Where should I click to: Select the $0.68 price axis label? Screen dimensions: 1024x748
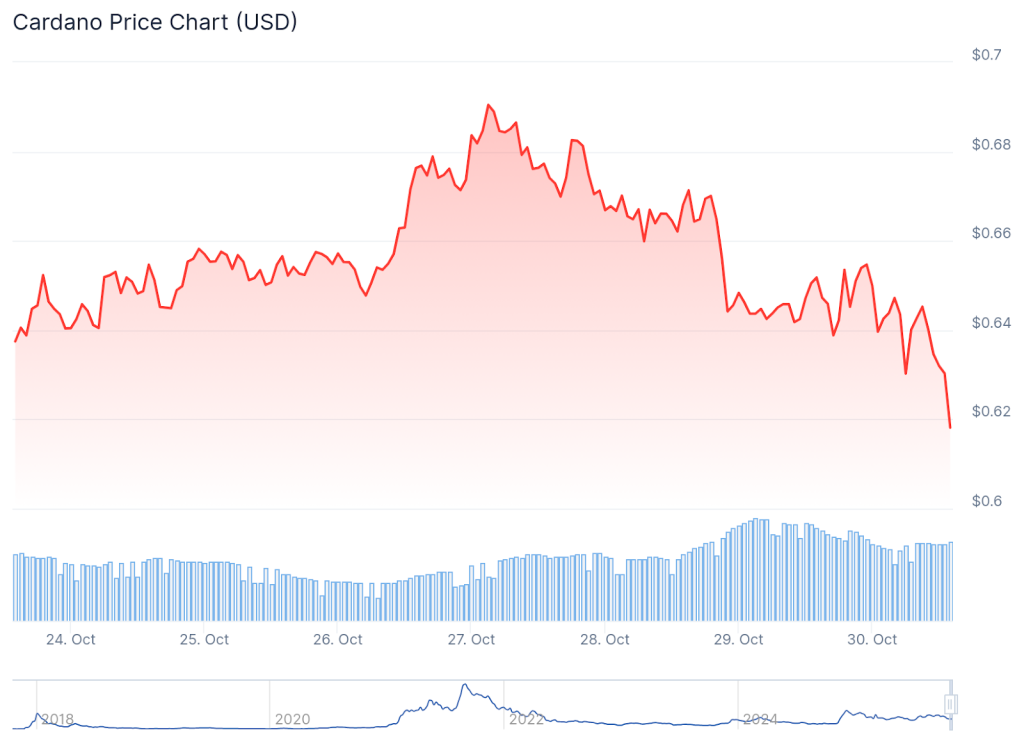(x=991, y=144)
